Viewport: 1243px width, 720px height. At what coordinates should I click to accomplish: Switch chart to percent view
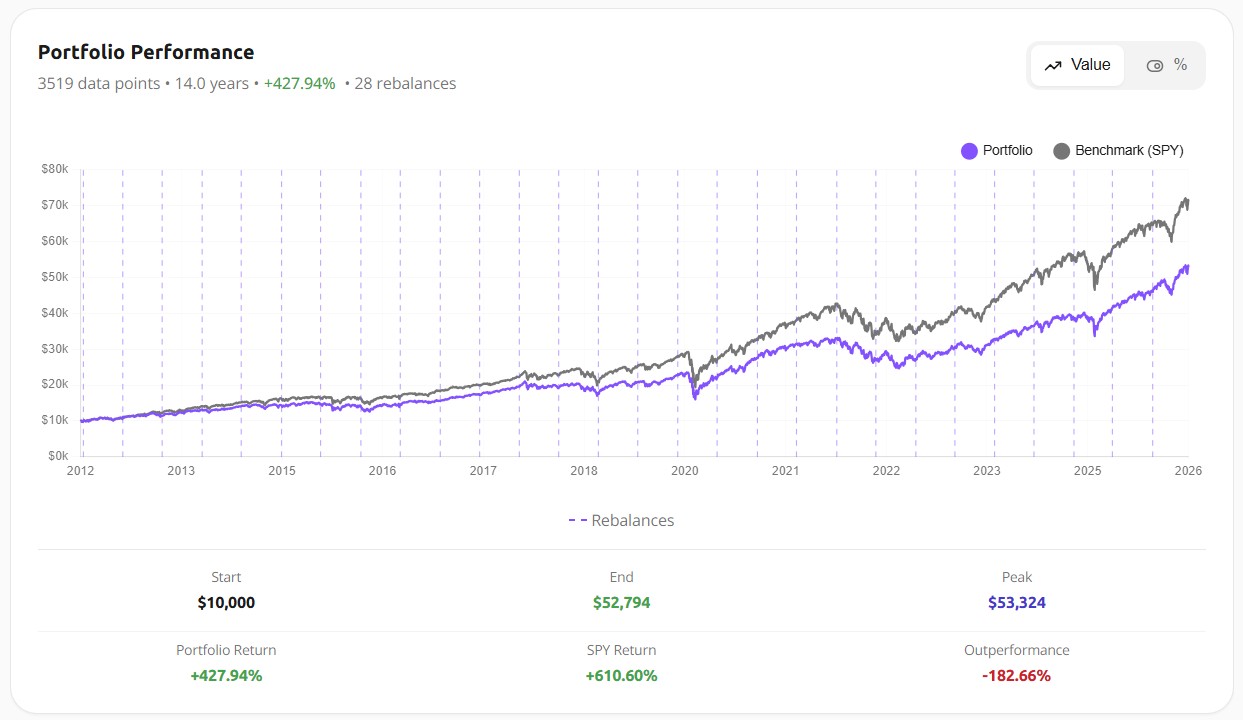(1166, 65)
